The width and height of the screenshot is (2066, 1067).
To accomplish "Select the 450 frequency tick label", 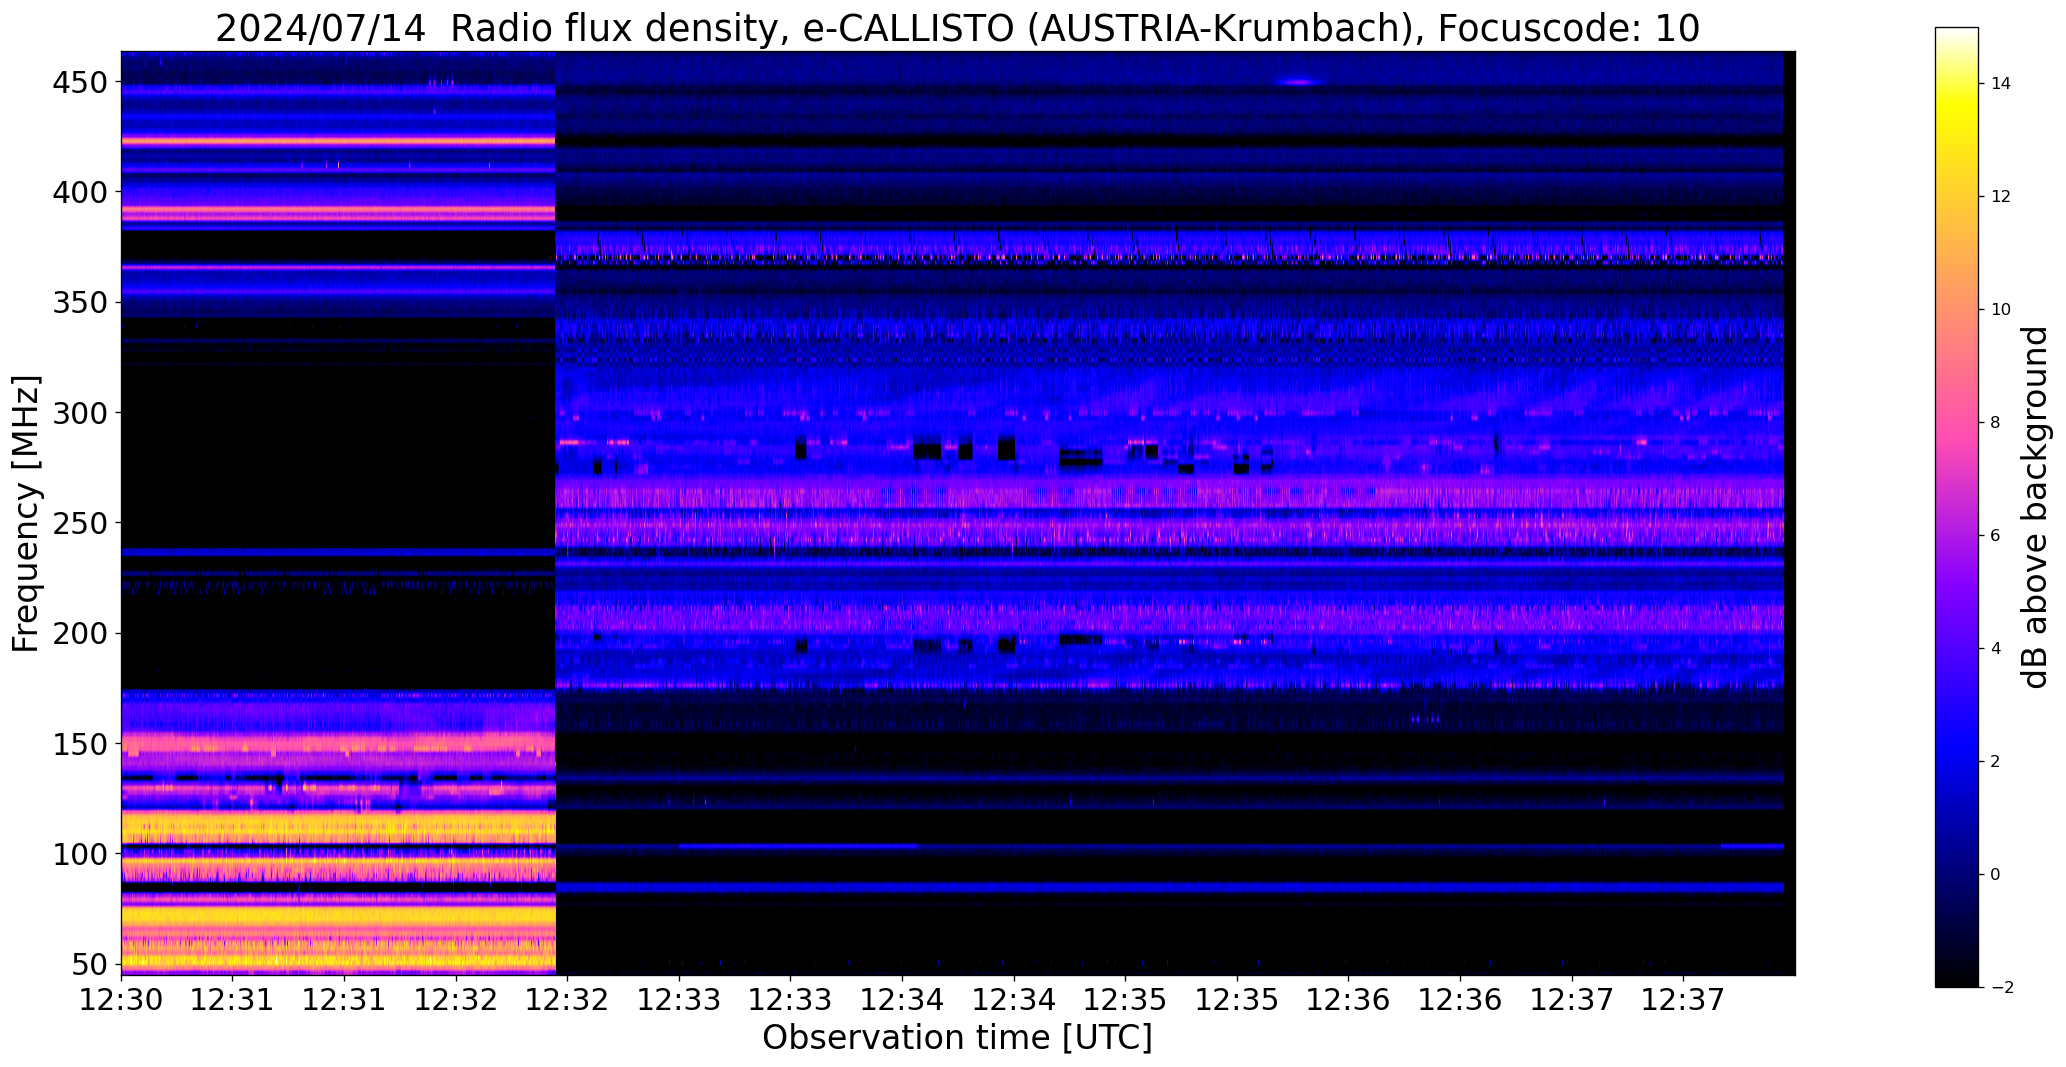I will [80, 83].
